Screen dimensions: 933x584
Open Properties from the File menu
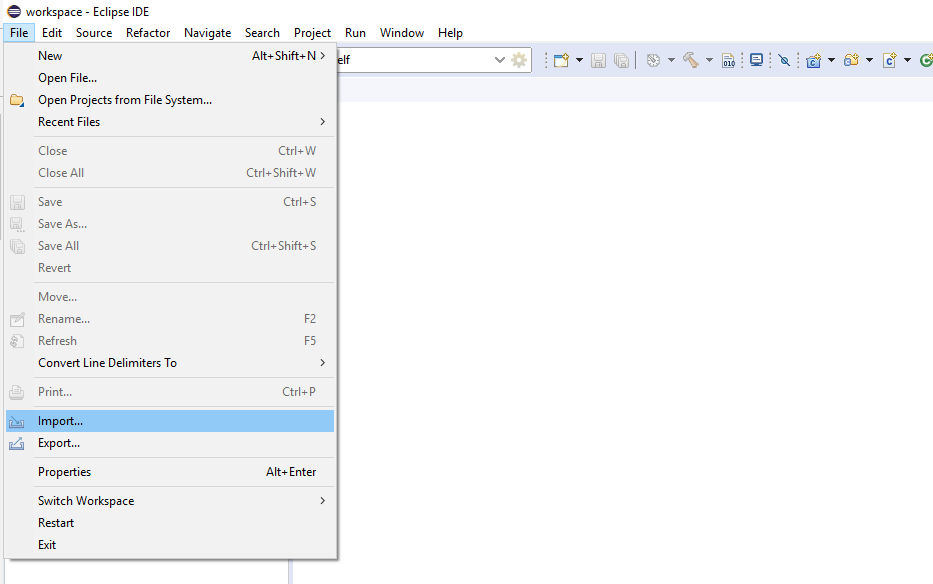pos(170,472)
